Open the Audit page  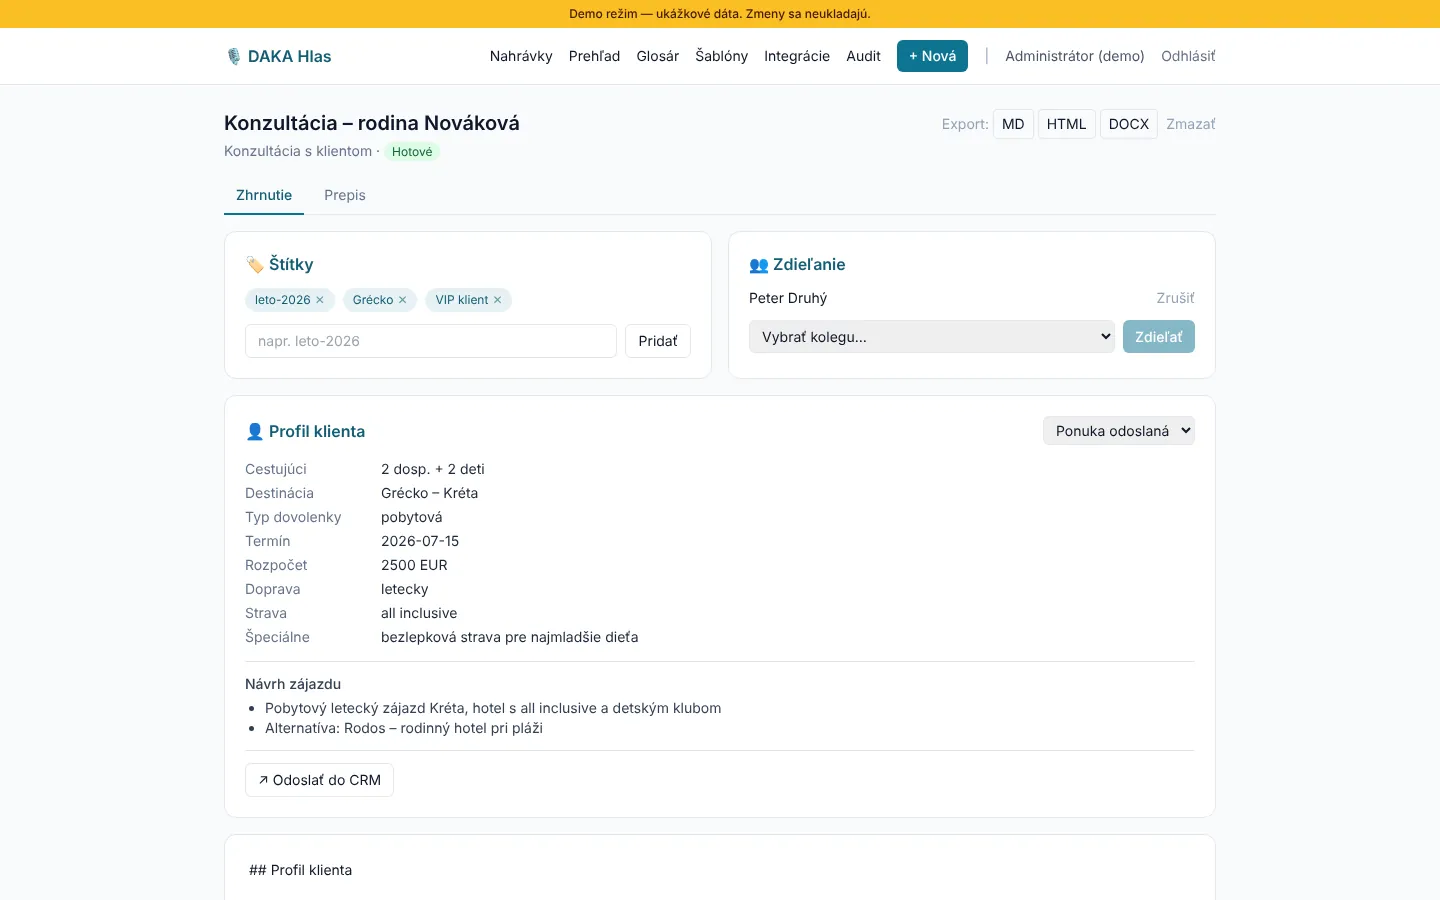point(863,56)
